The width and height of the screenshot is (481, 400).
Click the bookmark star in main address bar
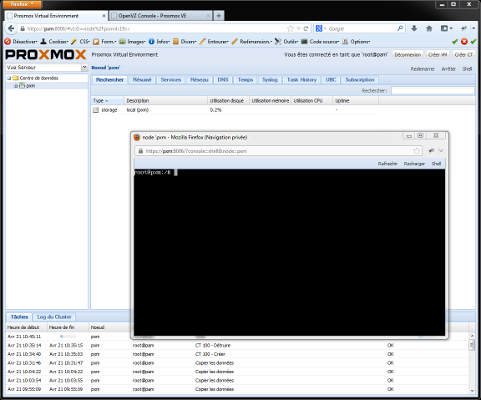tap(290, 29)
